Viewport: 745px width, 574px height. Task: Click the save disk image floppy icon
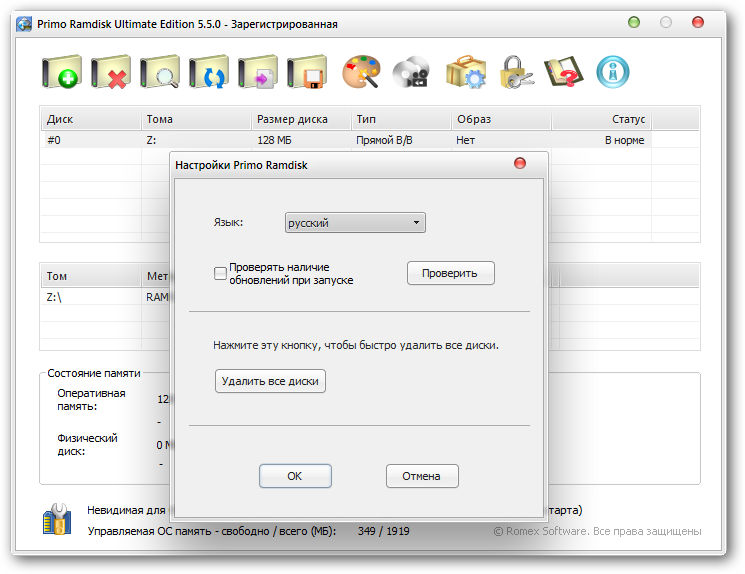307,72
